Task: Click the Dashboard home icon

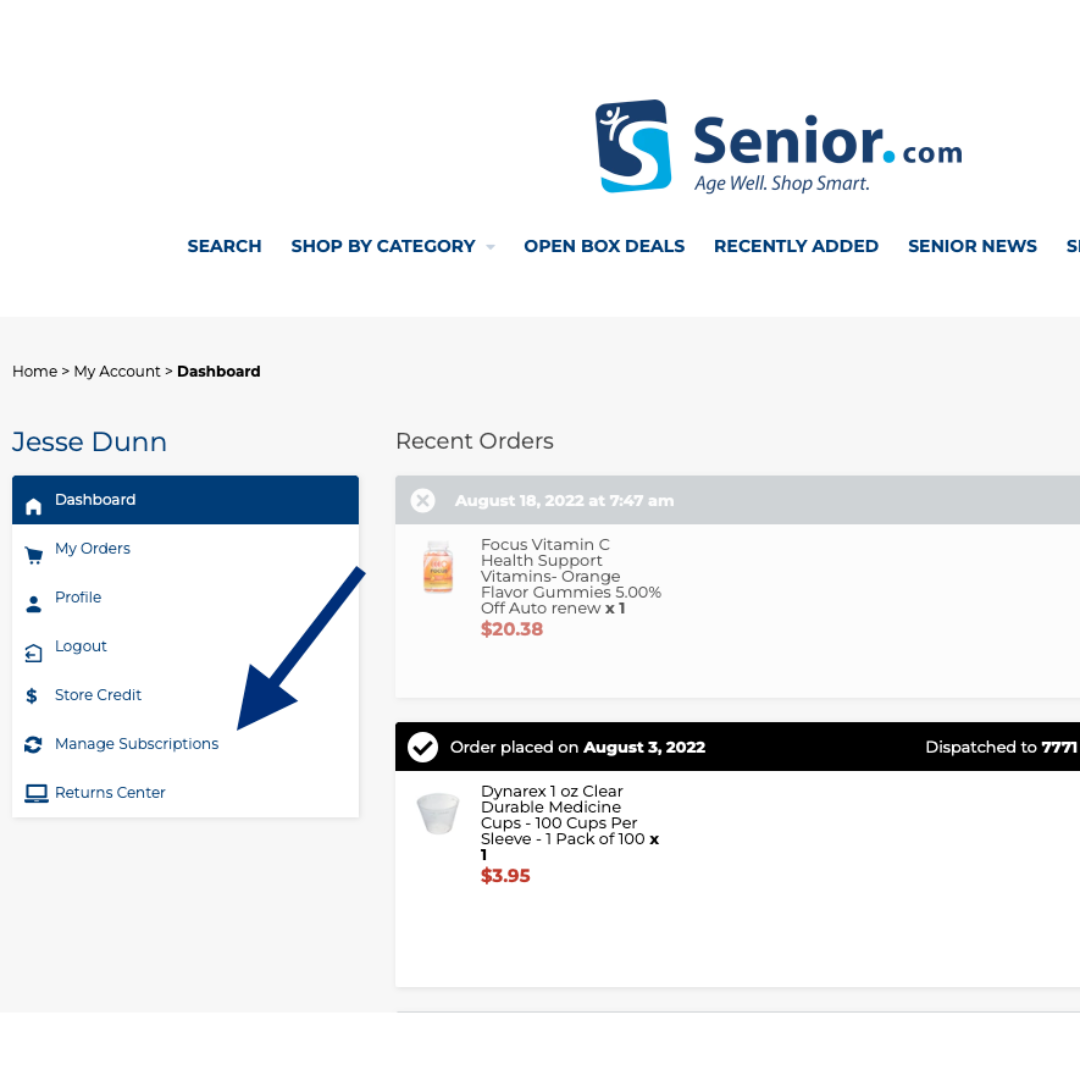Action: (x=34, y=506)
